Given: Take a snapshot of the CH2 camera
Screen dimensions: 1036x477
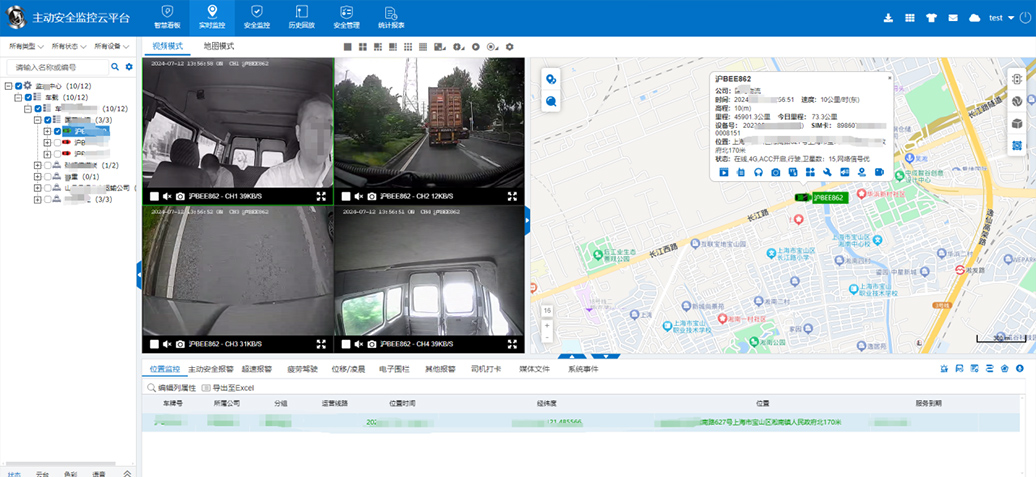Looking at the screenshot, I should (x=371, y=196).
